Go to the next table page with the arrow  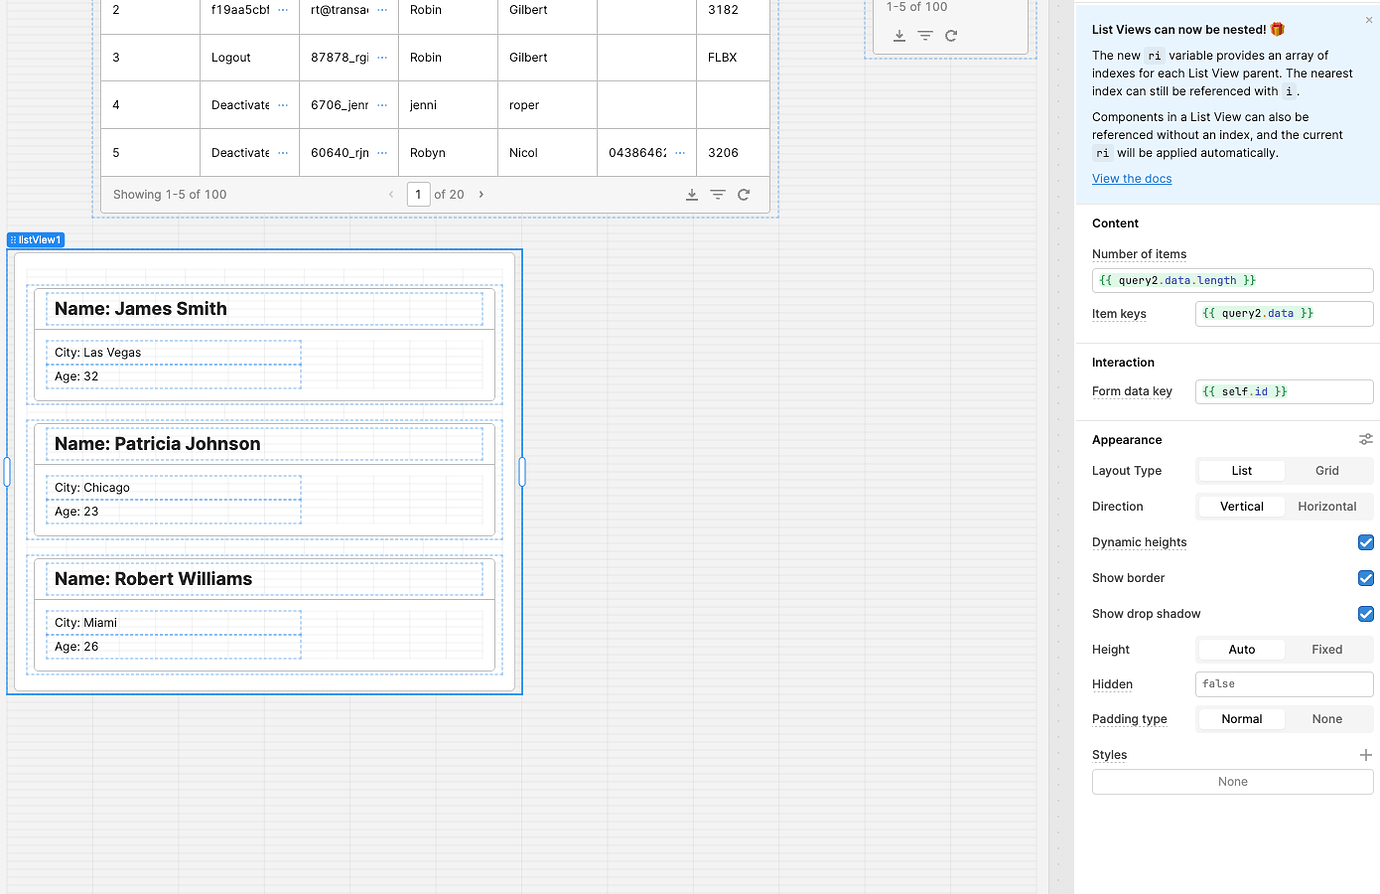tap(481, 194)
